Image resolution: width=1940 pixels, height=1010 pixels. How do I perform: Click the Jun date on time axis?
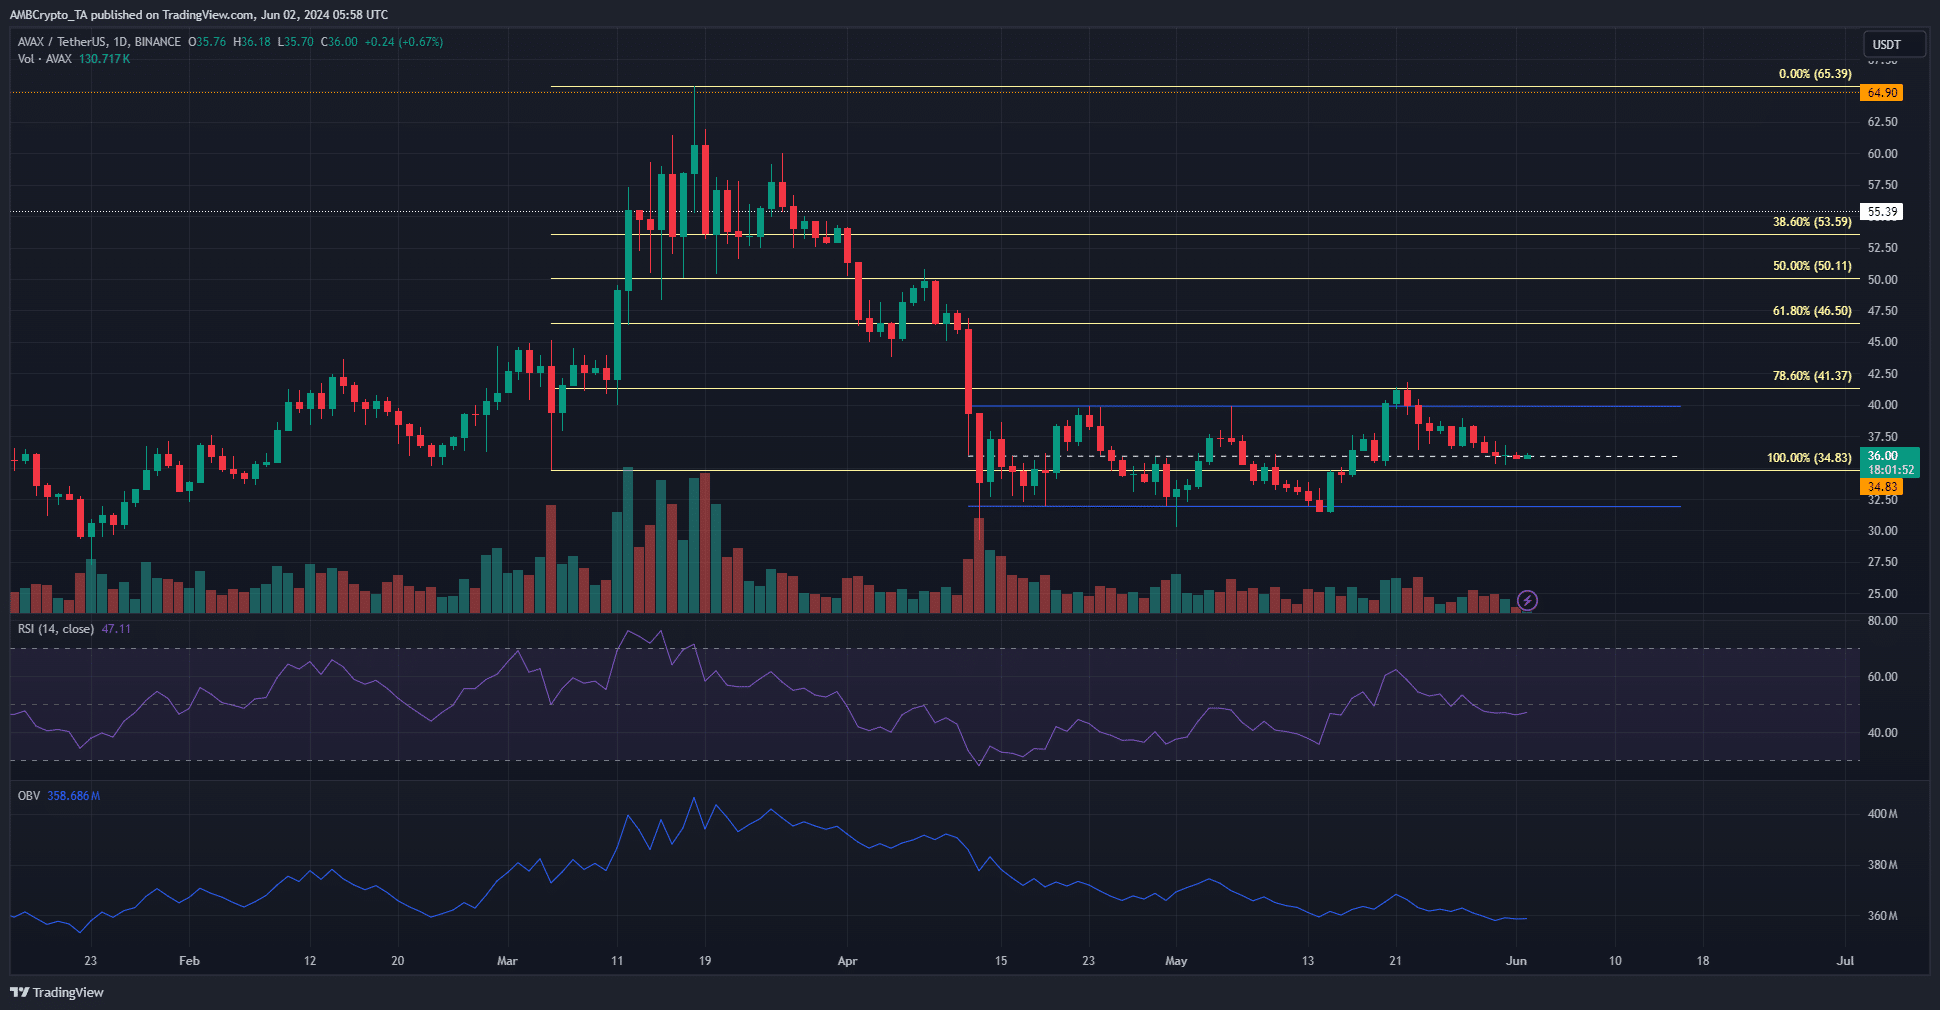(1516, 961)
